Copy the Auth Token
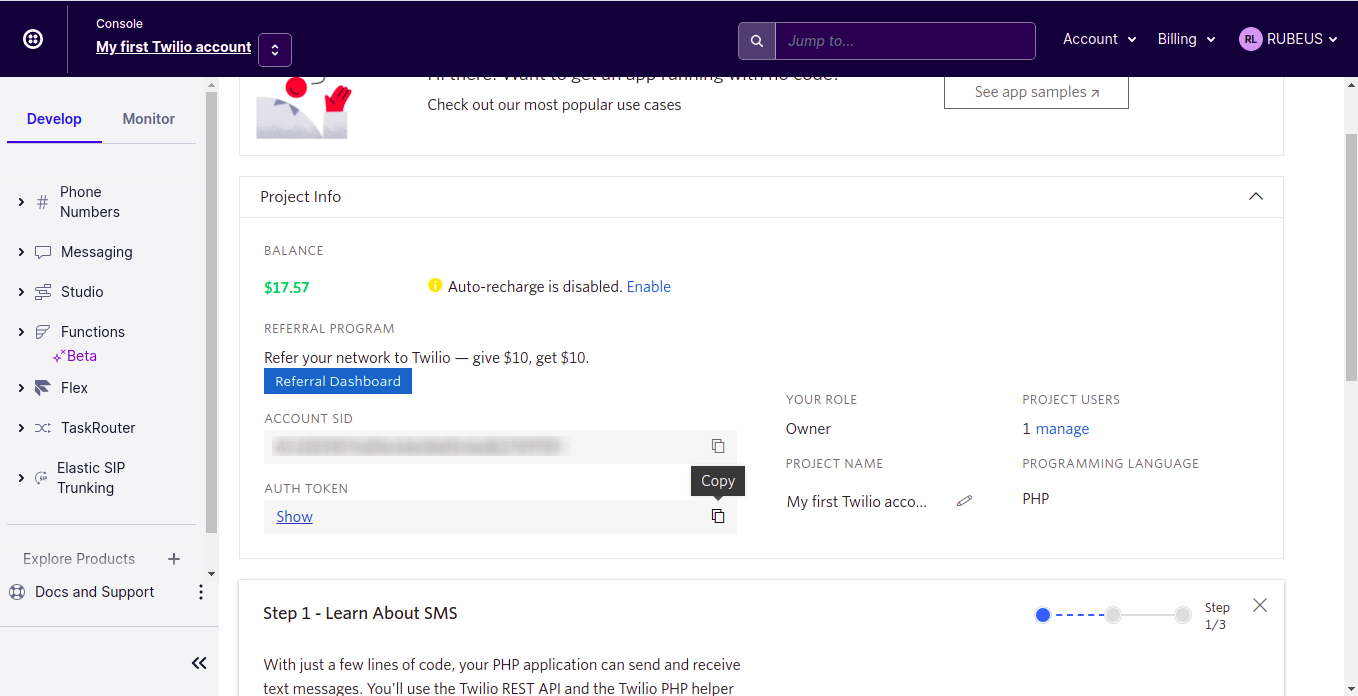The height and width of the screenshot is (696, 1358). (x=717, y=516)
